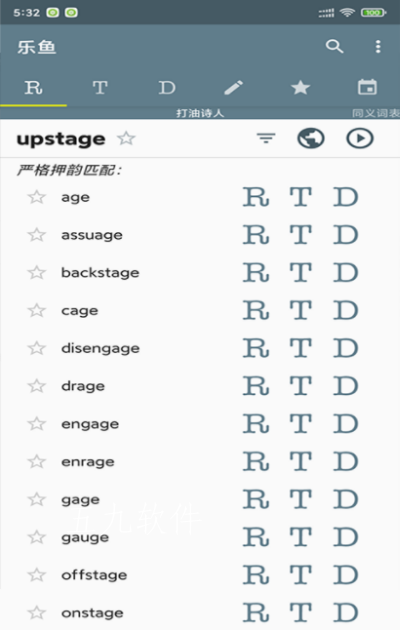Open the calendar tab
Screen dimensions: 400x630
pos(367,87)
